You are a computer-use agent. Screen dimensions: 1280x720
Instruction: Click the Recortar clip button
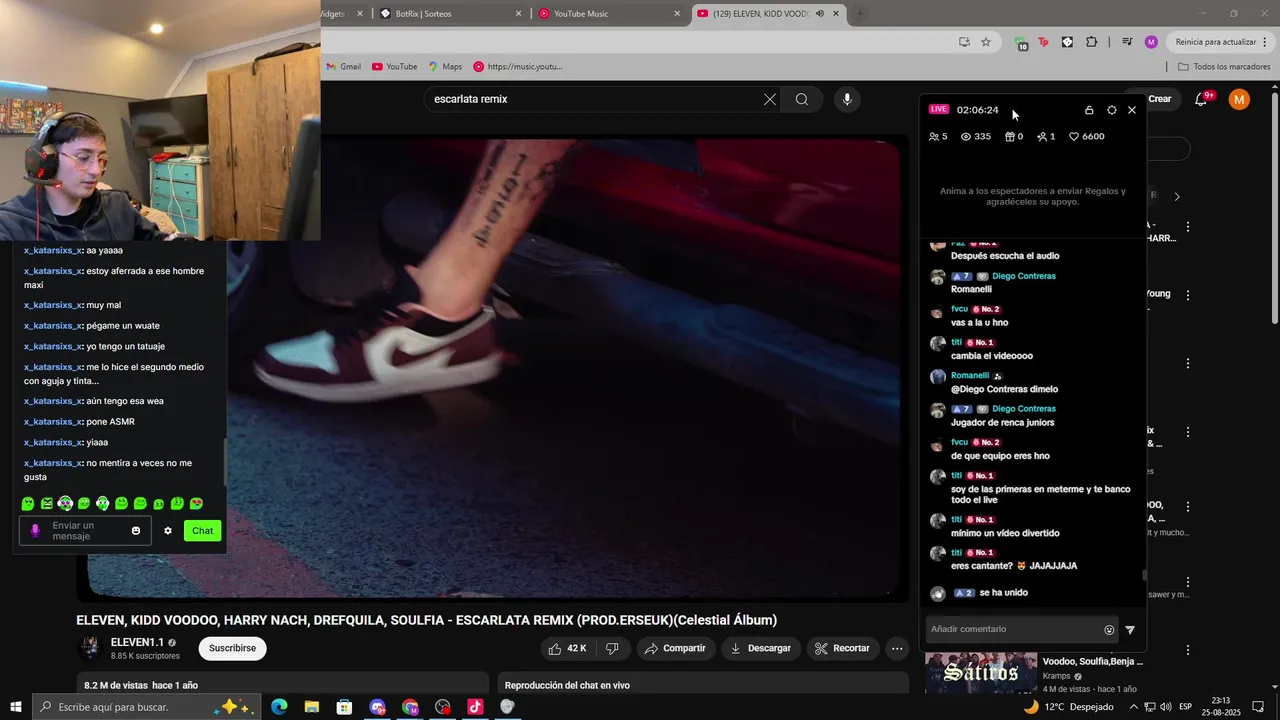[842, 648]
